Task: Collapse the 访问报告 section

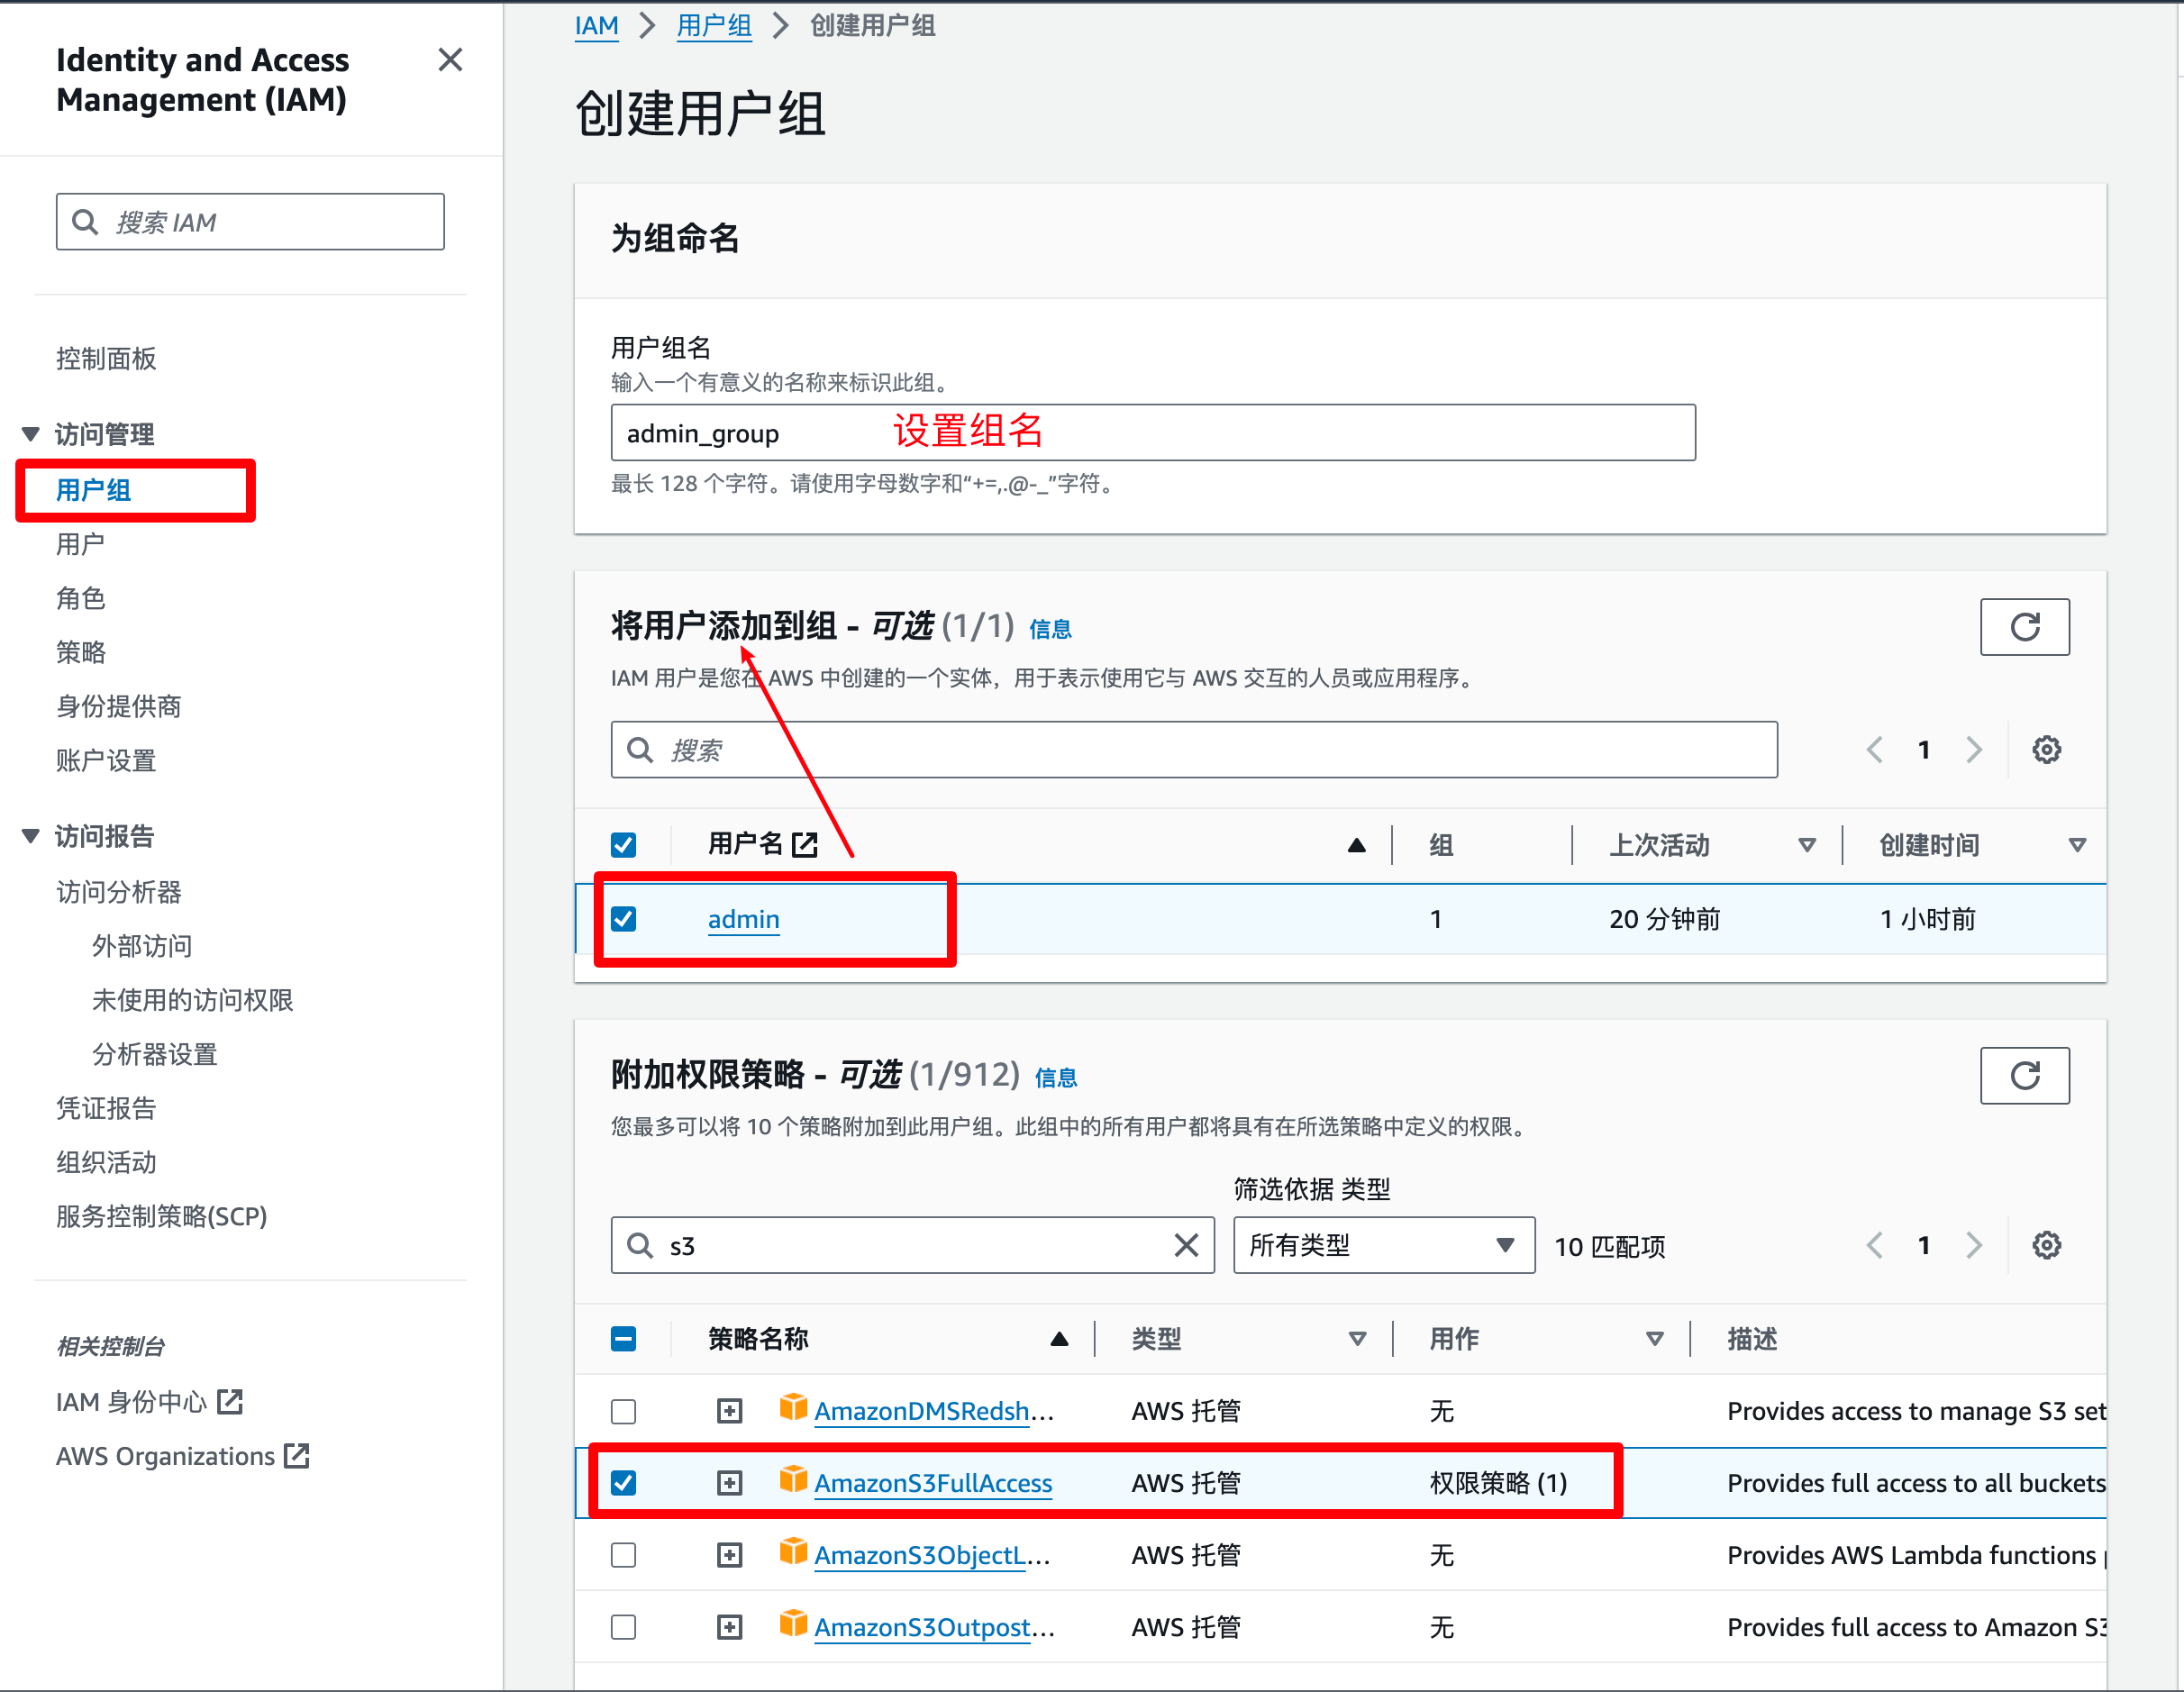Action: click(x=31, y=836)
